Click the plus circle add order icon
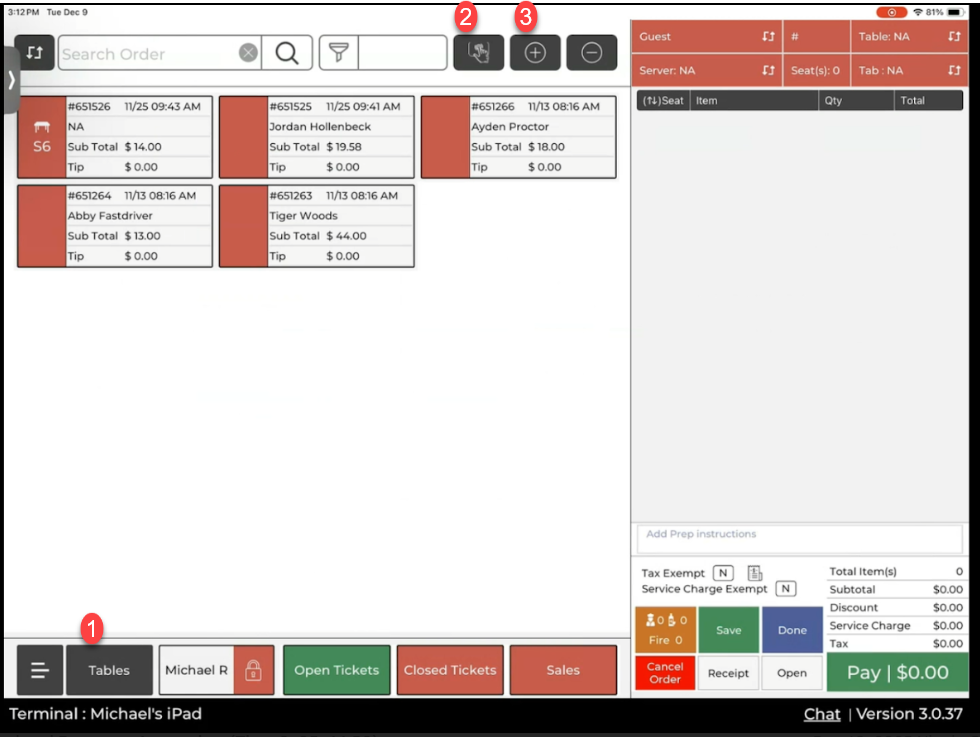Image resolution: width=980 pixels, height=737 pixels. (x=535, y=53)
